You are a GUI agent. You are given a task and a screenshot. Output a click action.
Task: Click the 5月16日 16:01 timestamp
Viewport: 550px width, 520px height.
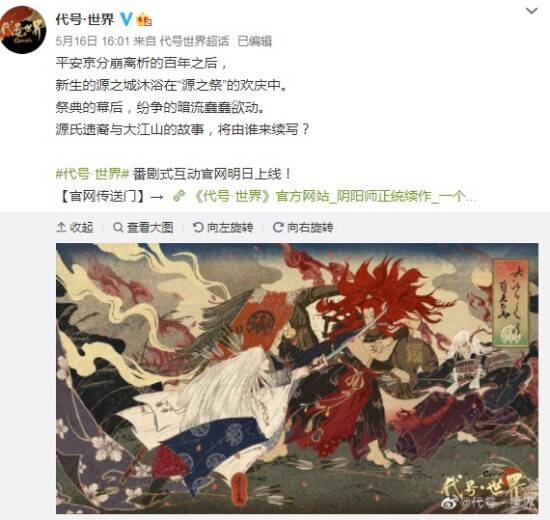(x=93, y=41)
